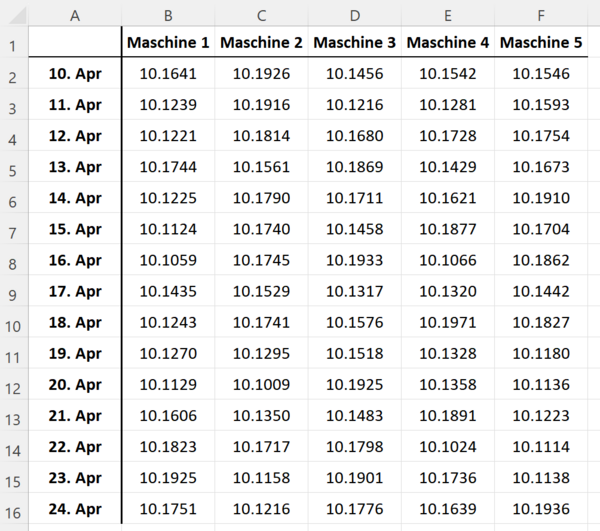Click cell with value 10.1529

tap(261, 291)
